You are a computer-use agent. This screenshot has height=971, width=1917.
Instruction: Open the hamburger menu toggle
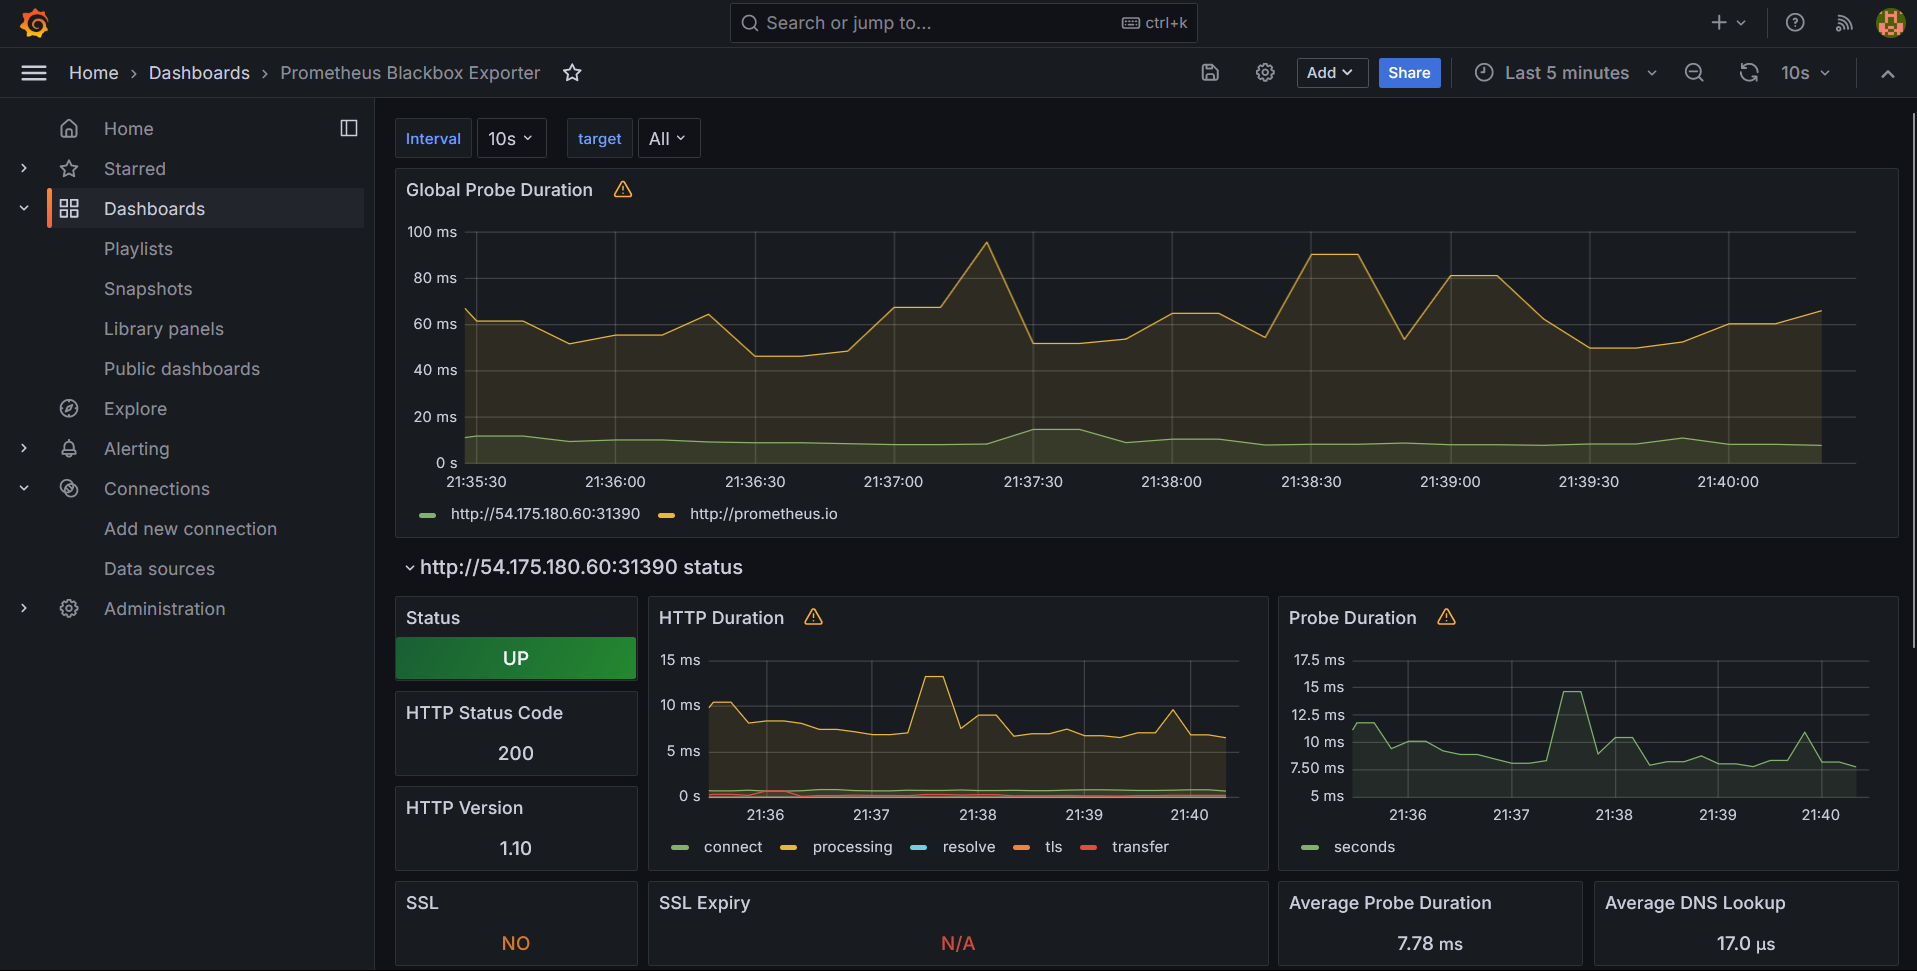click(x=34, y=73)
